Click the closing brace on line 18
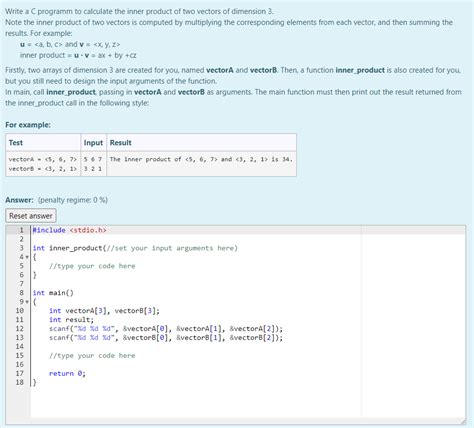474x428 pixels. click(34, 382)
